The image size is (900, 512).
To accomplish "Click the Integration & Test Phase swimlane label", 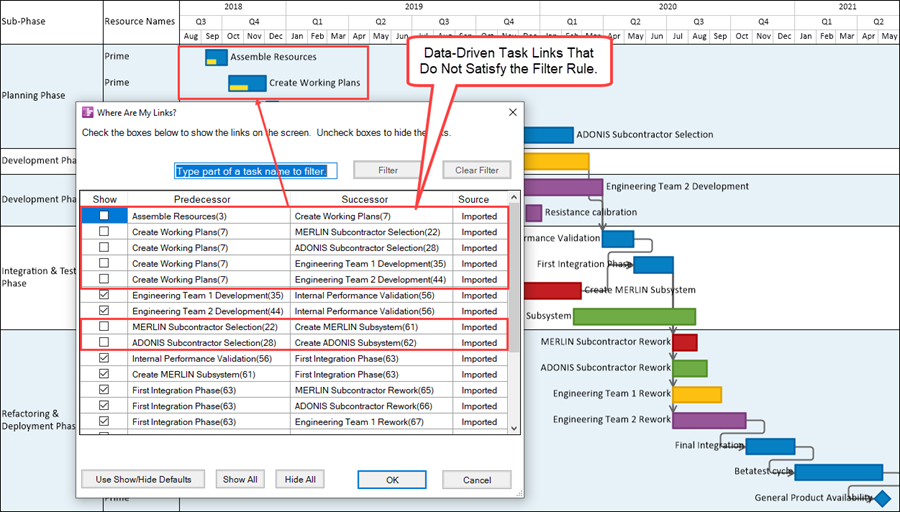I will click(39, 277).
